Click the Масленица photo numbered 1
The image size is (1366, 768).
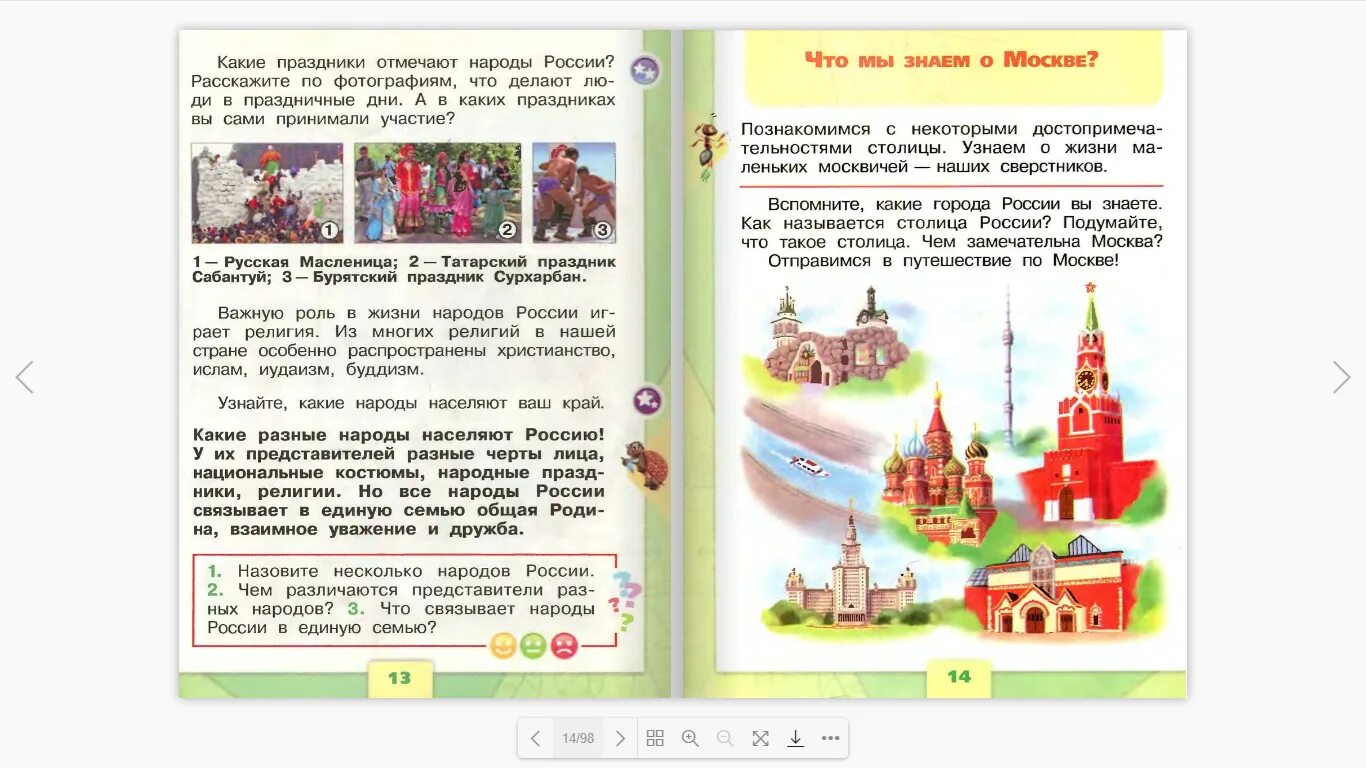(x=267, y=193)
